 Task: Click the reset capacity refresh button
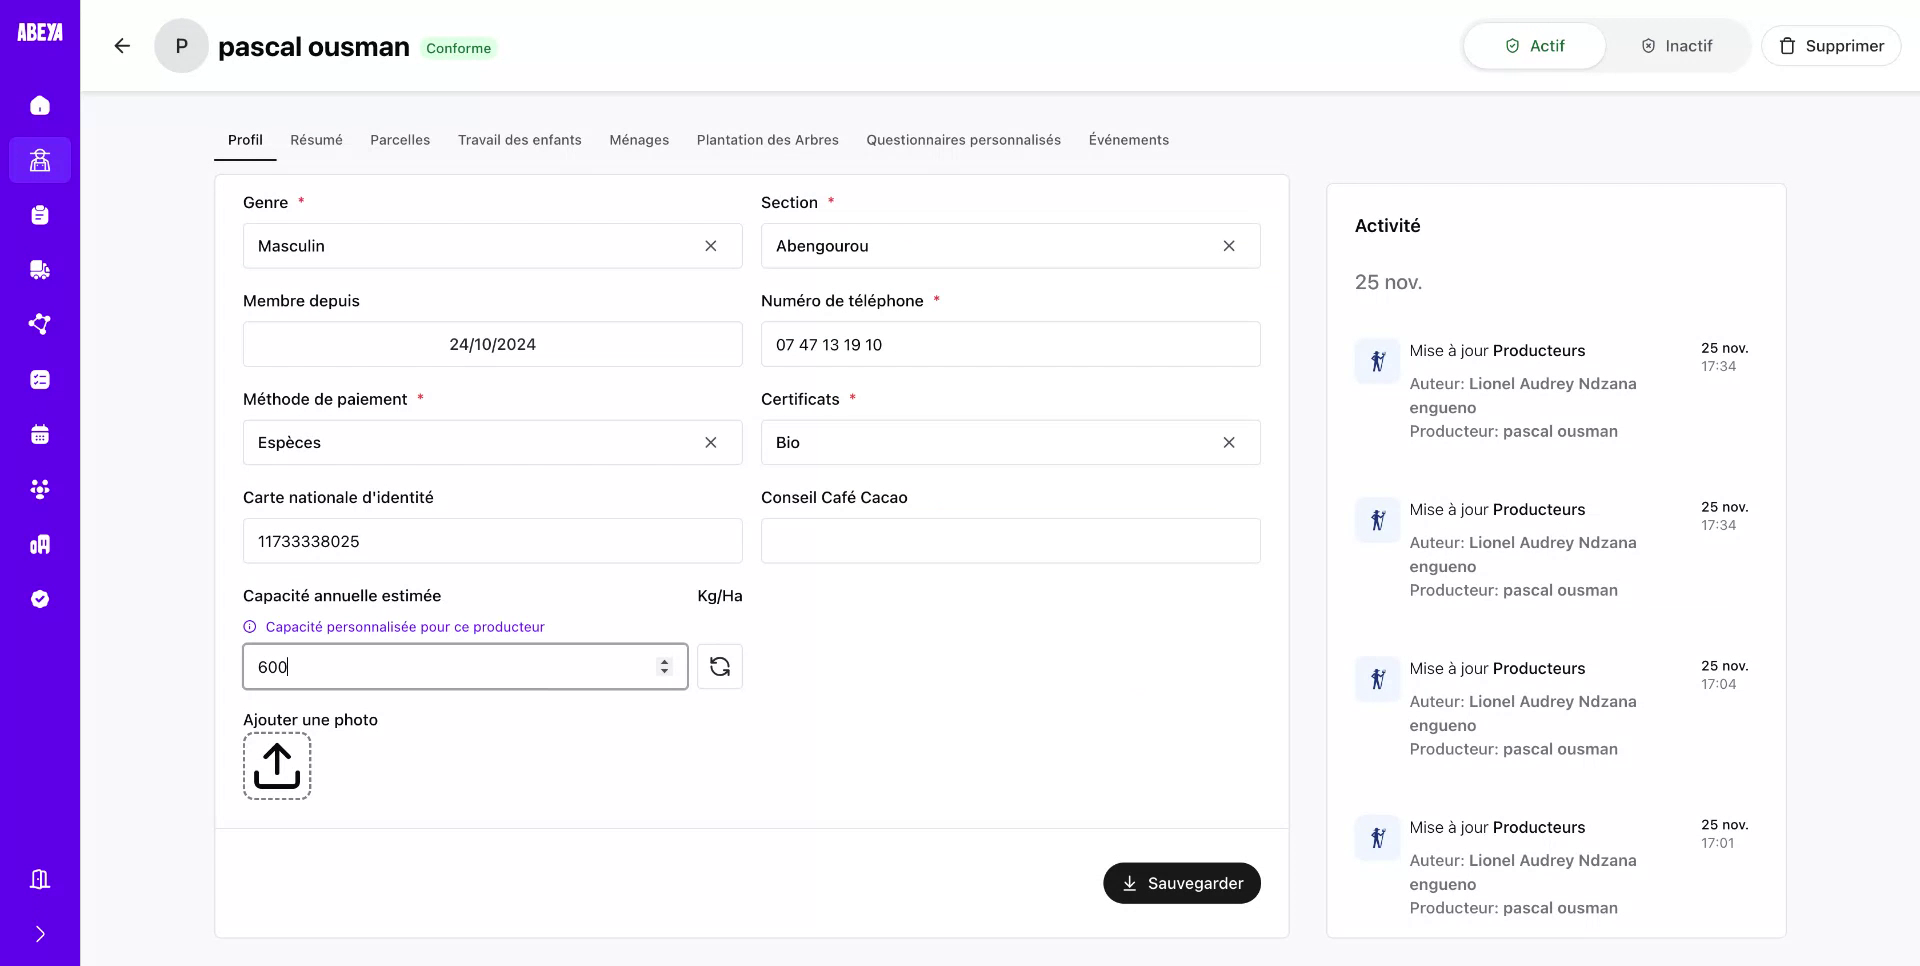click(720, 666)
